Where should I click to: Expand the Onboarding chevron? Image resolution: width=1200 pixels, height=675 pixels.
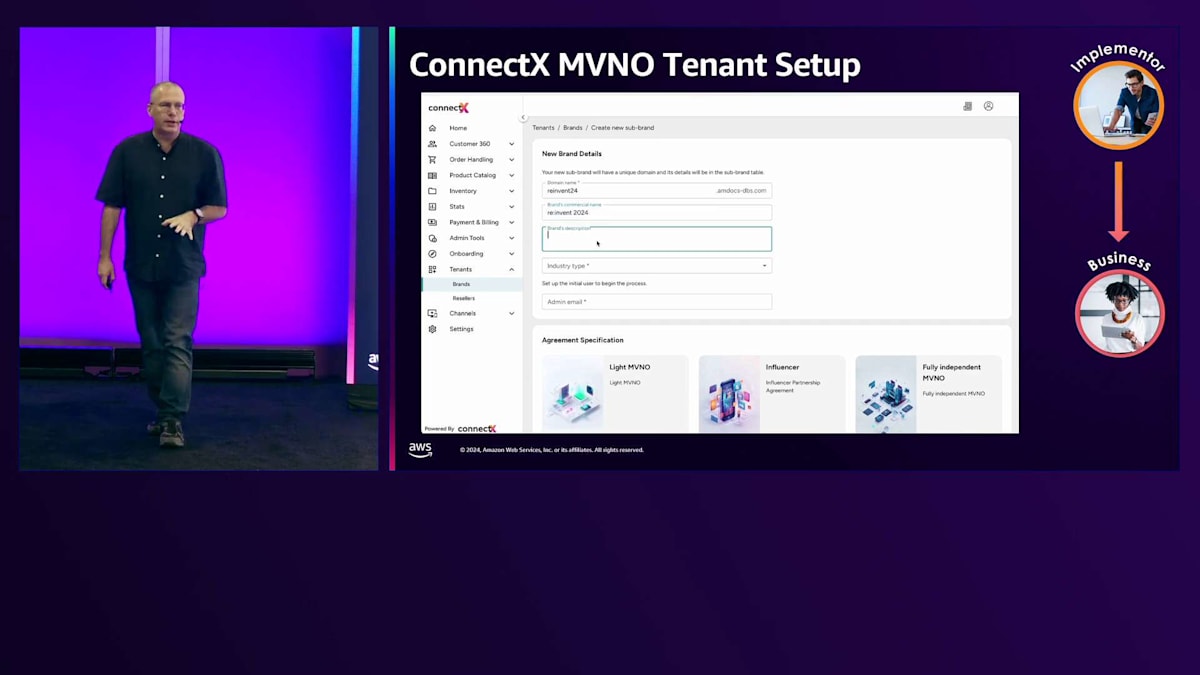click(512, 253)
